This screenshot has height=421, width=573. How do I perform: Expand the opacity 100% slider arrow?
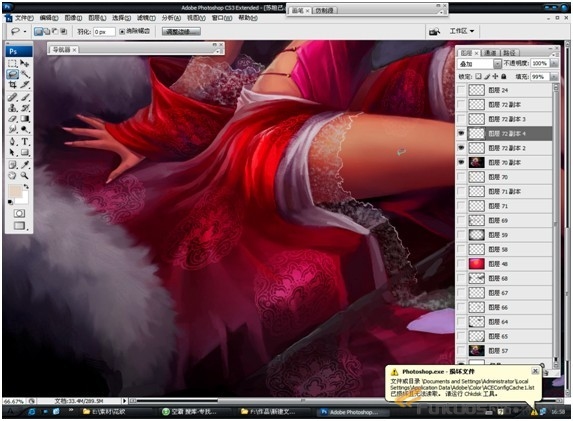coord(554,64)
